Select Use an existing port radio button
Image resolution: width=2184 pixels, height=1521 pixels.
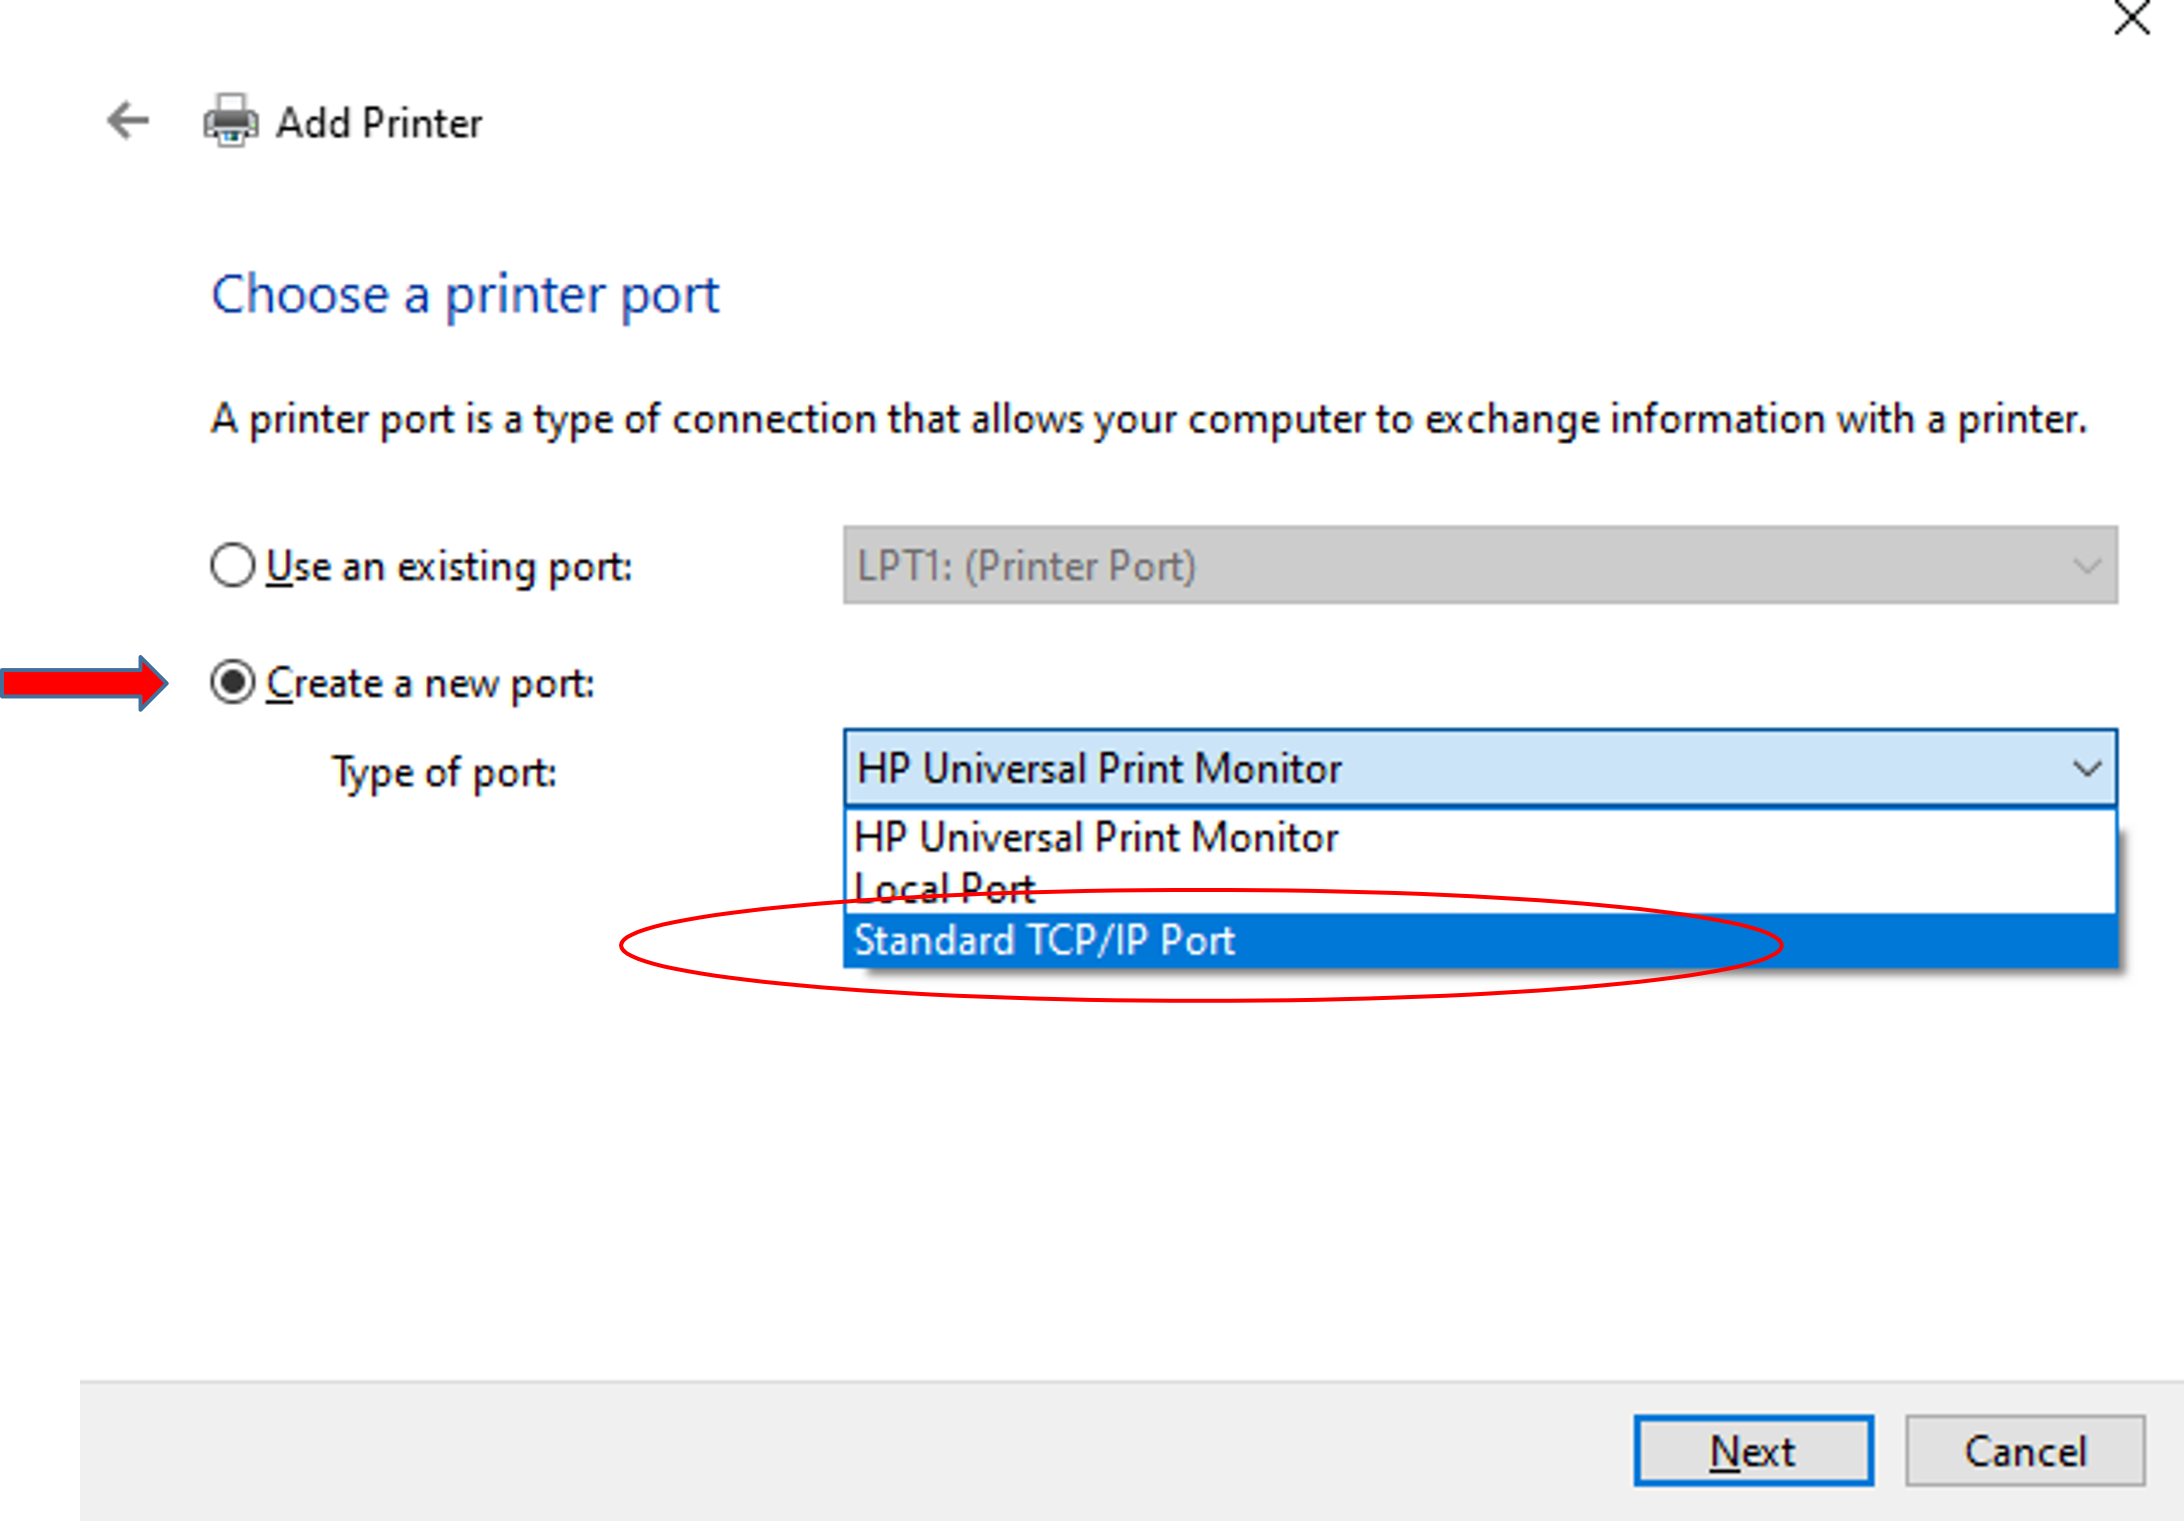232,565
